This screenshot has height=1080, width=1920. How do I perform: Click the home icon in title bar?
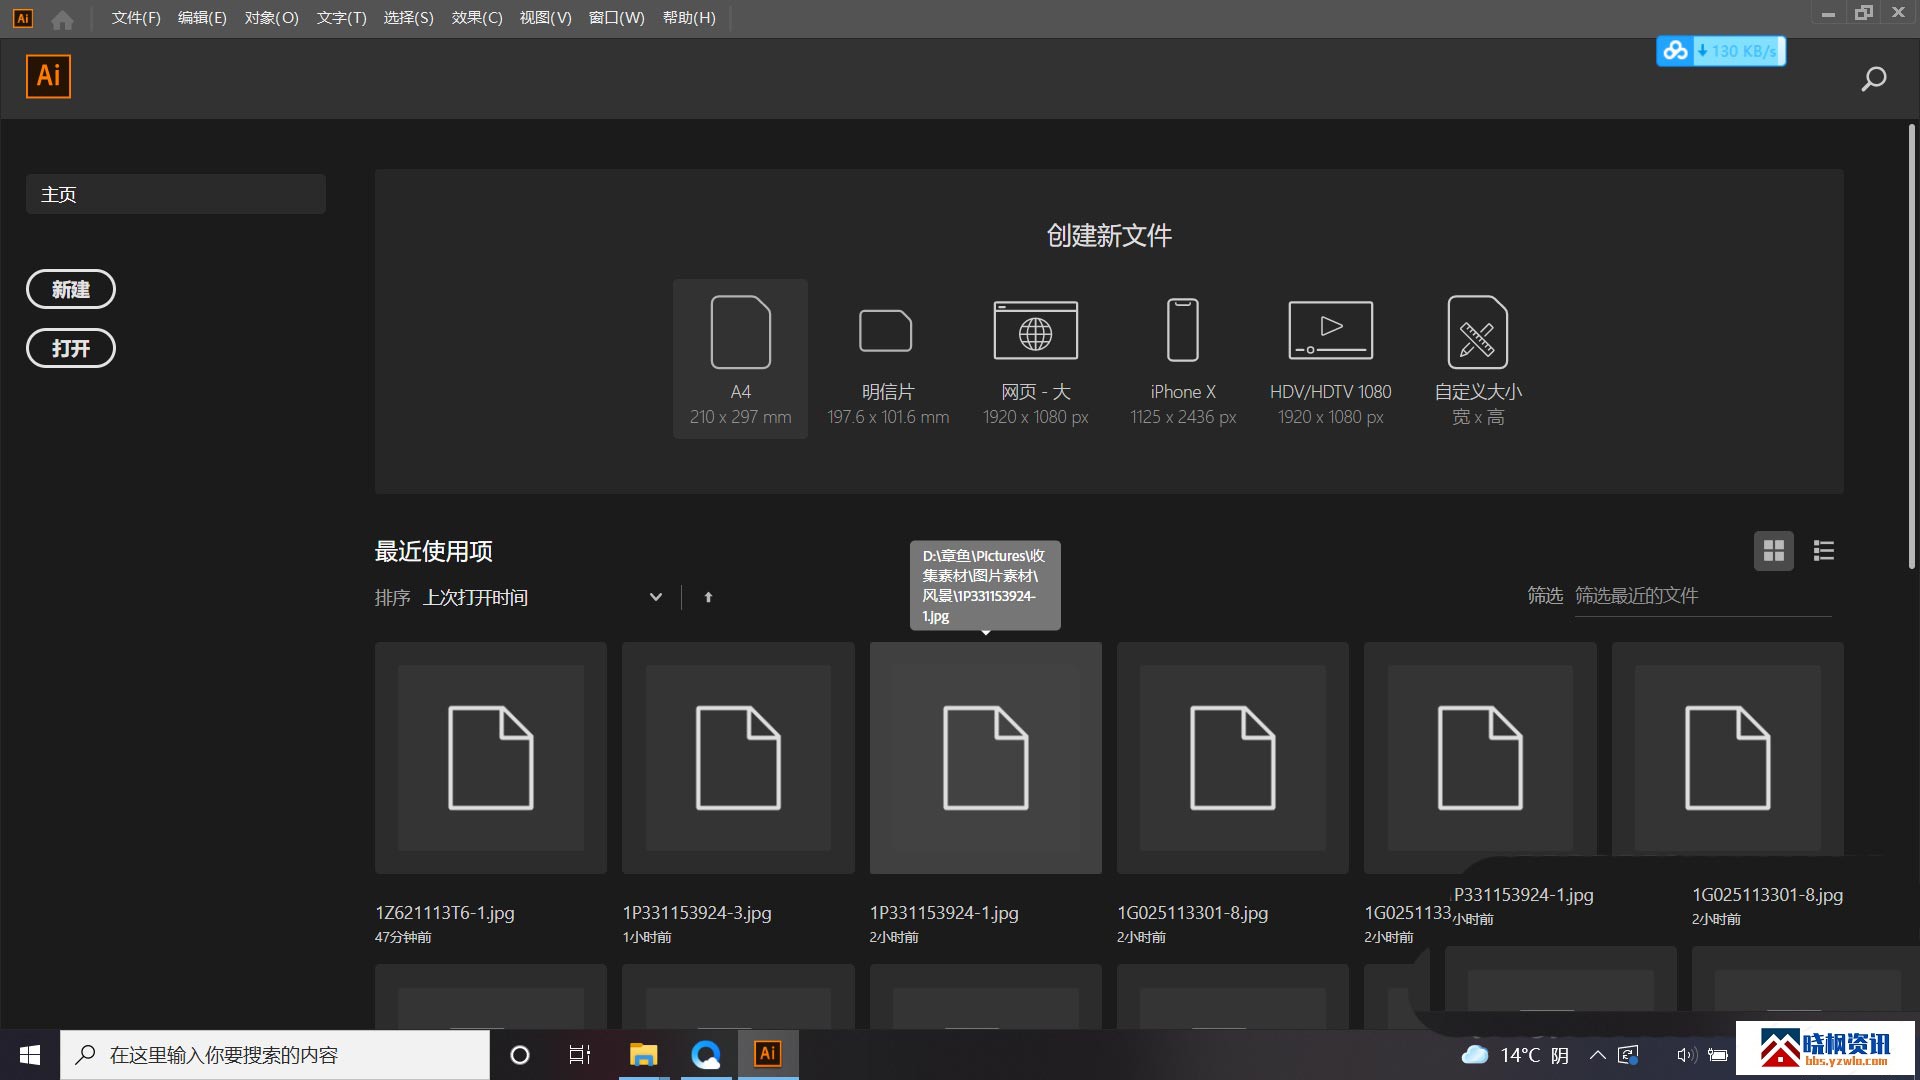click(x=62, y=19)
